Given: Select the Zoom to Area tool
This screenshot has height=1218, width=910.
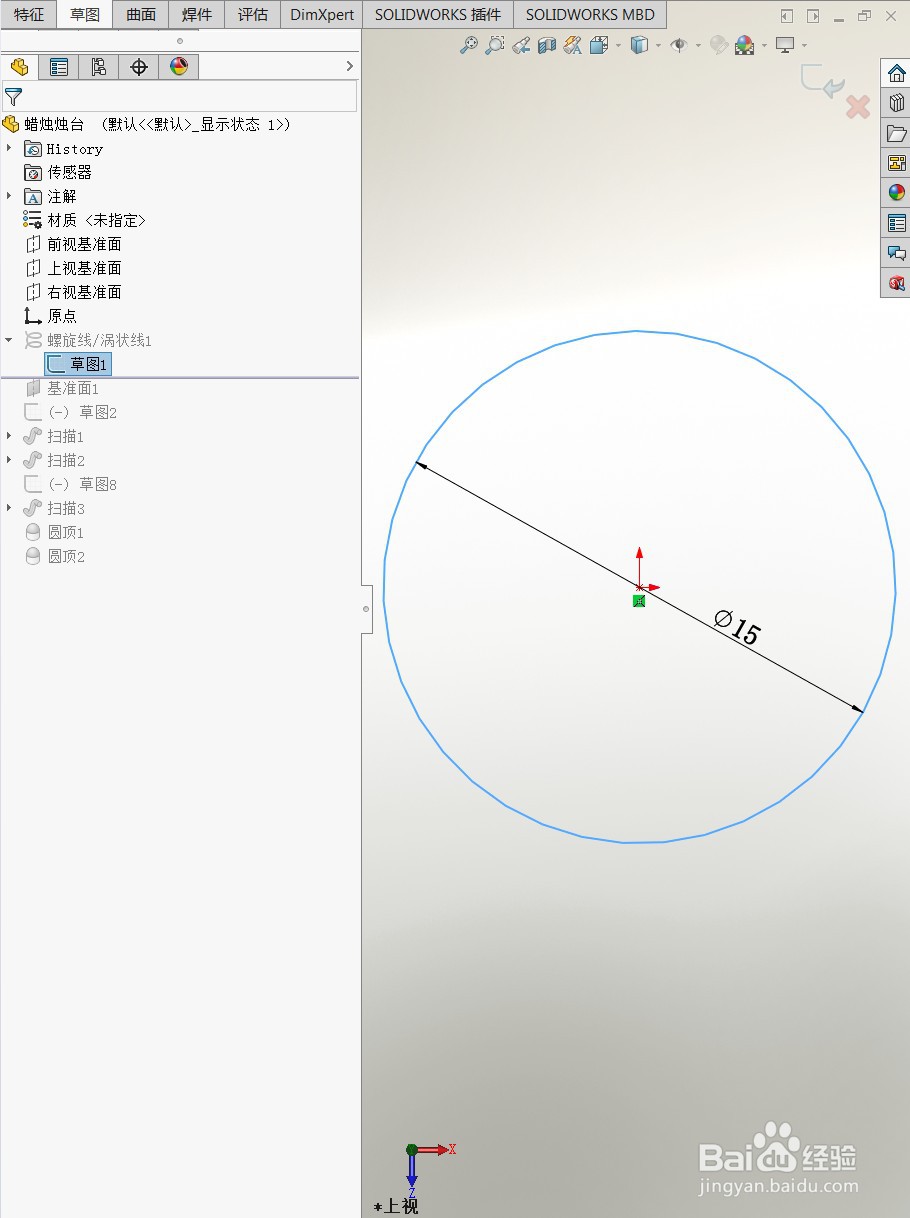Looking at the screenshot, I should (x=494, y=45).
